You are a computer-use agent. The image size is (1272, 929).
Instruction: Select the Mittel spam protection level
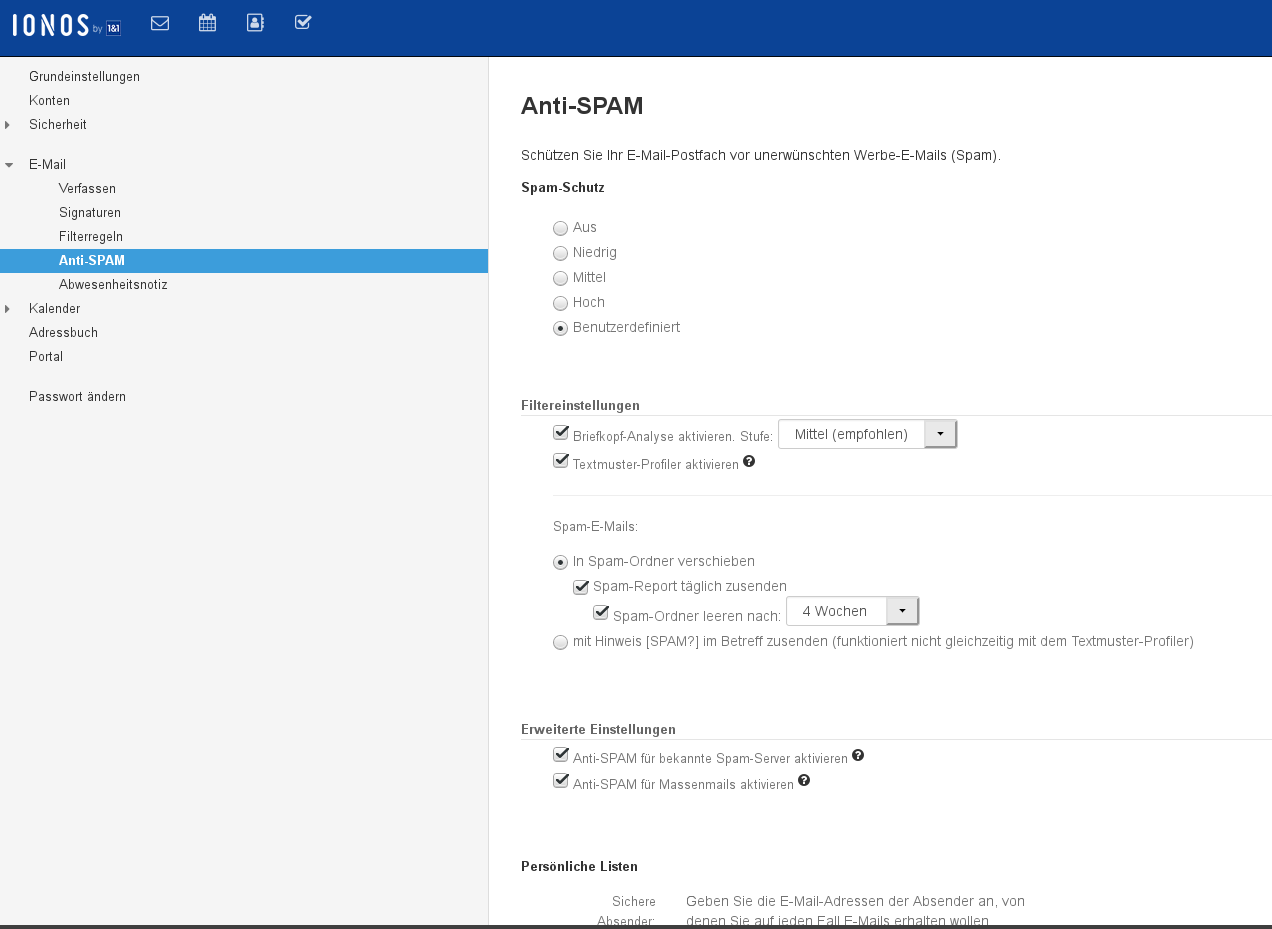[561, 278]
